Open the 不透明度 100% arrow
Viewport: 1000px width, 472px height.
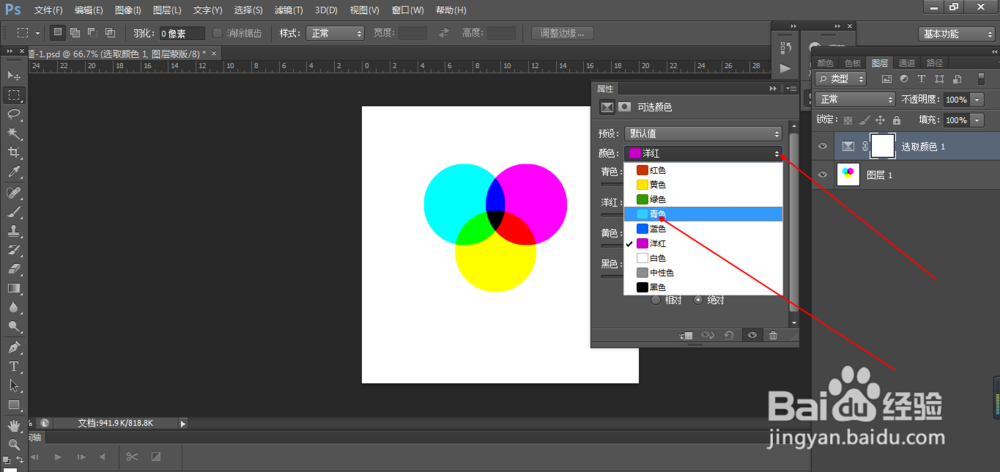(976, 100)
